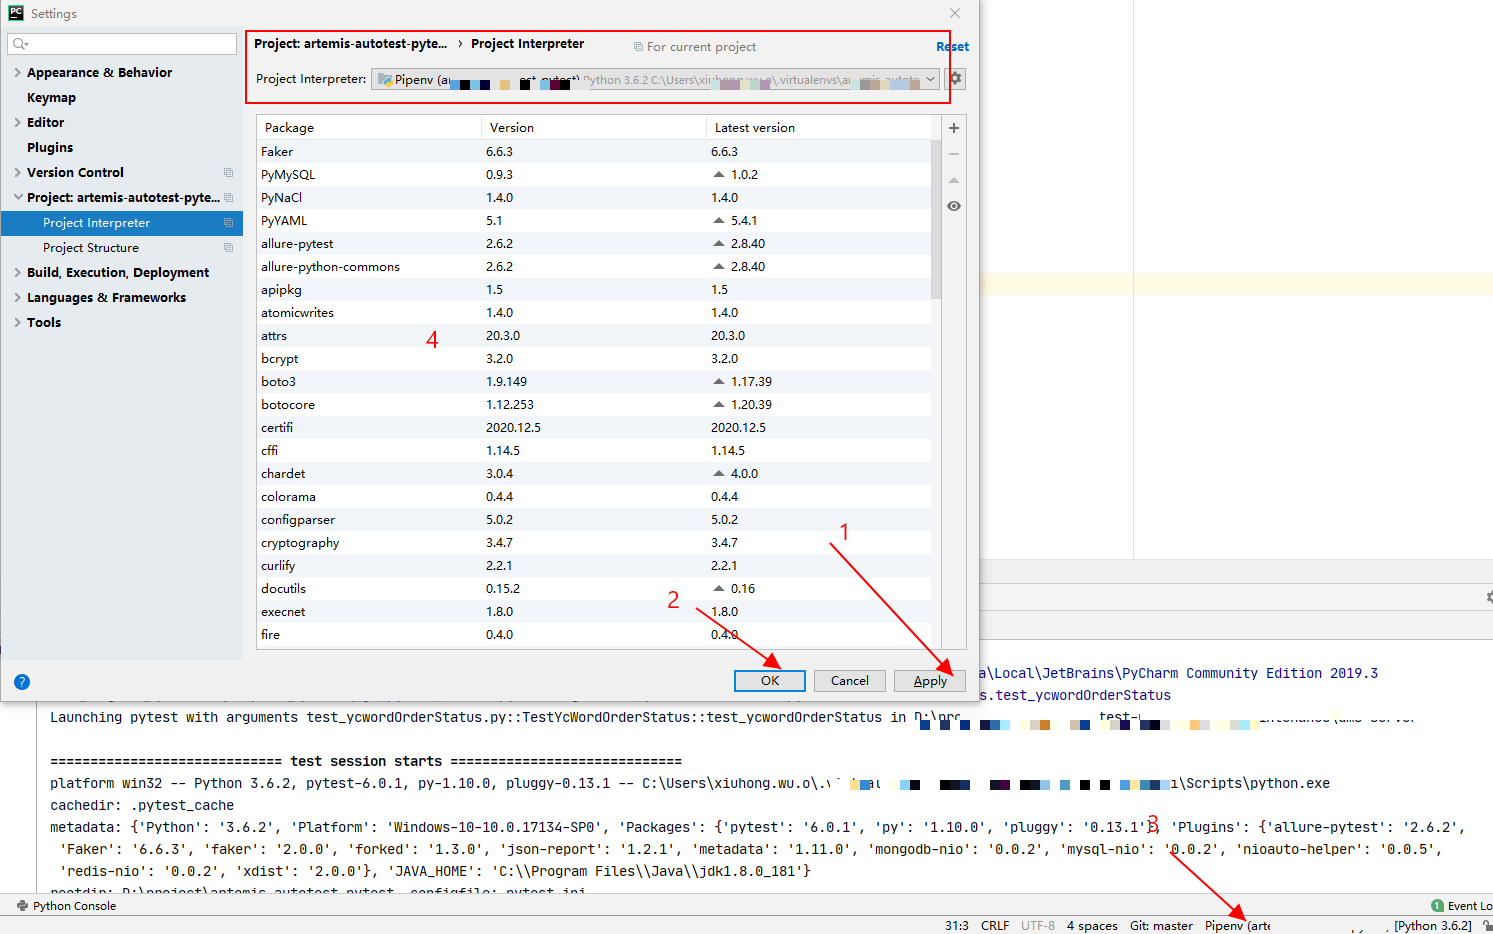Screen dimensions: 1493x934
Task: Toggle early release versions with the eye icon
Action: [x=953, y=205]
